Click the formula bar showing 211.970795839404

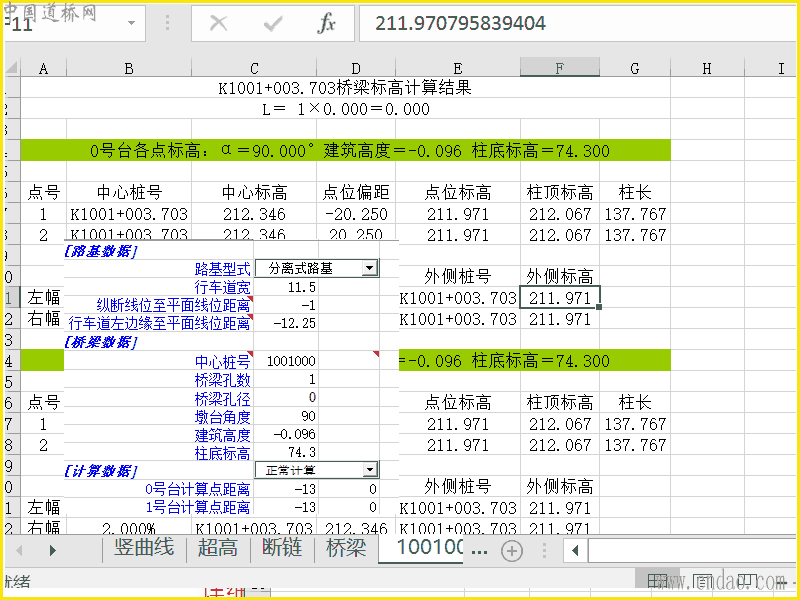pos(578,23)
